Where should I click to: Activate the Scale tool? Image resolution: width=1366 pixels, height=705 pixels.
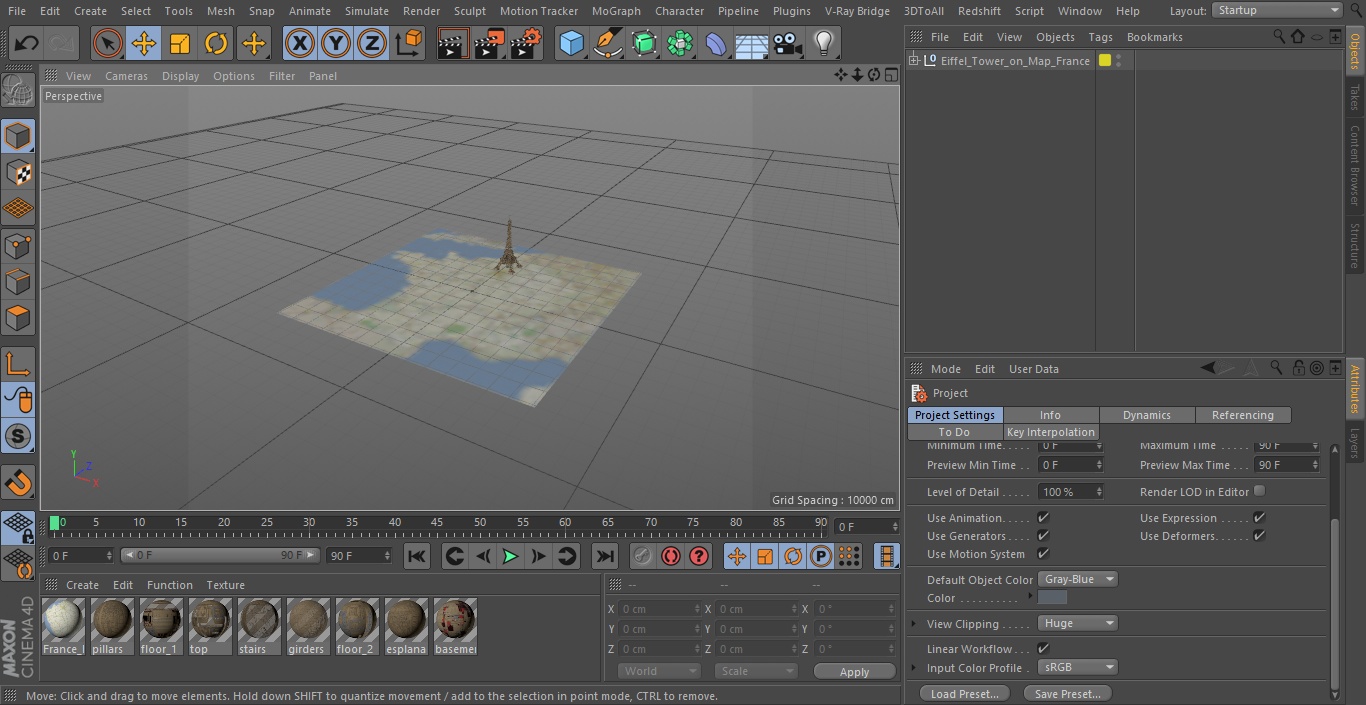pos(180,44)
